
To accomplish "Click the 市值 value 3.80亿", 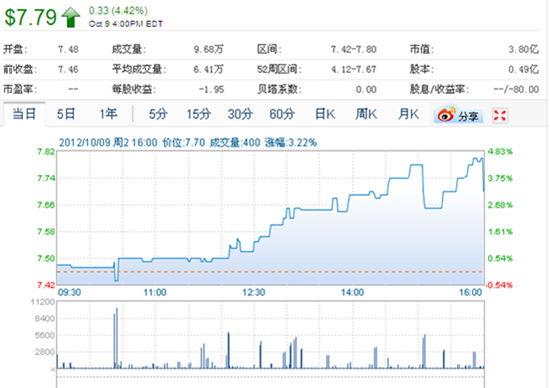I will tap(523, 49).
